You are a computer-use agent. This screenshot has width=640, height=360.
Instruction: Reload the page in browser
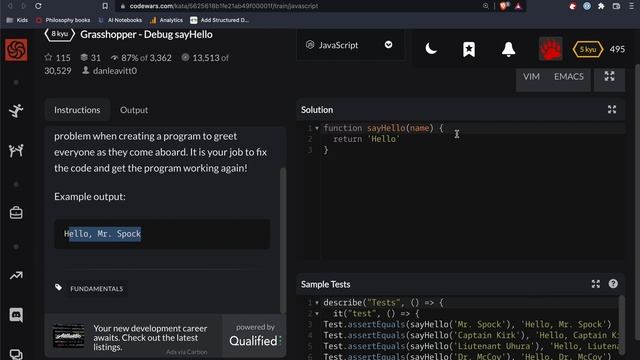coord(38,6)
